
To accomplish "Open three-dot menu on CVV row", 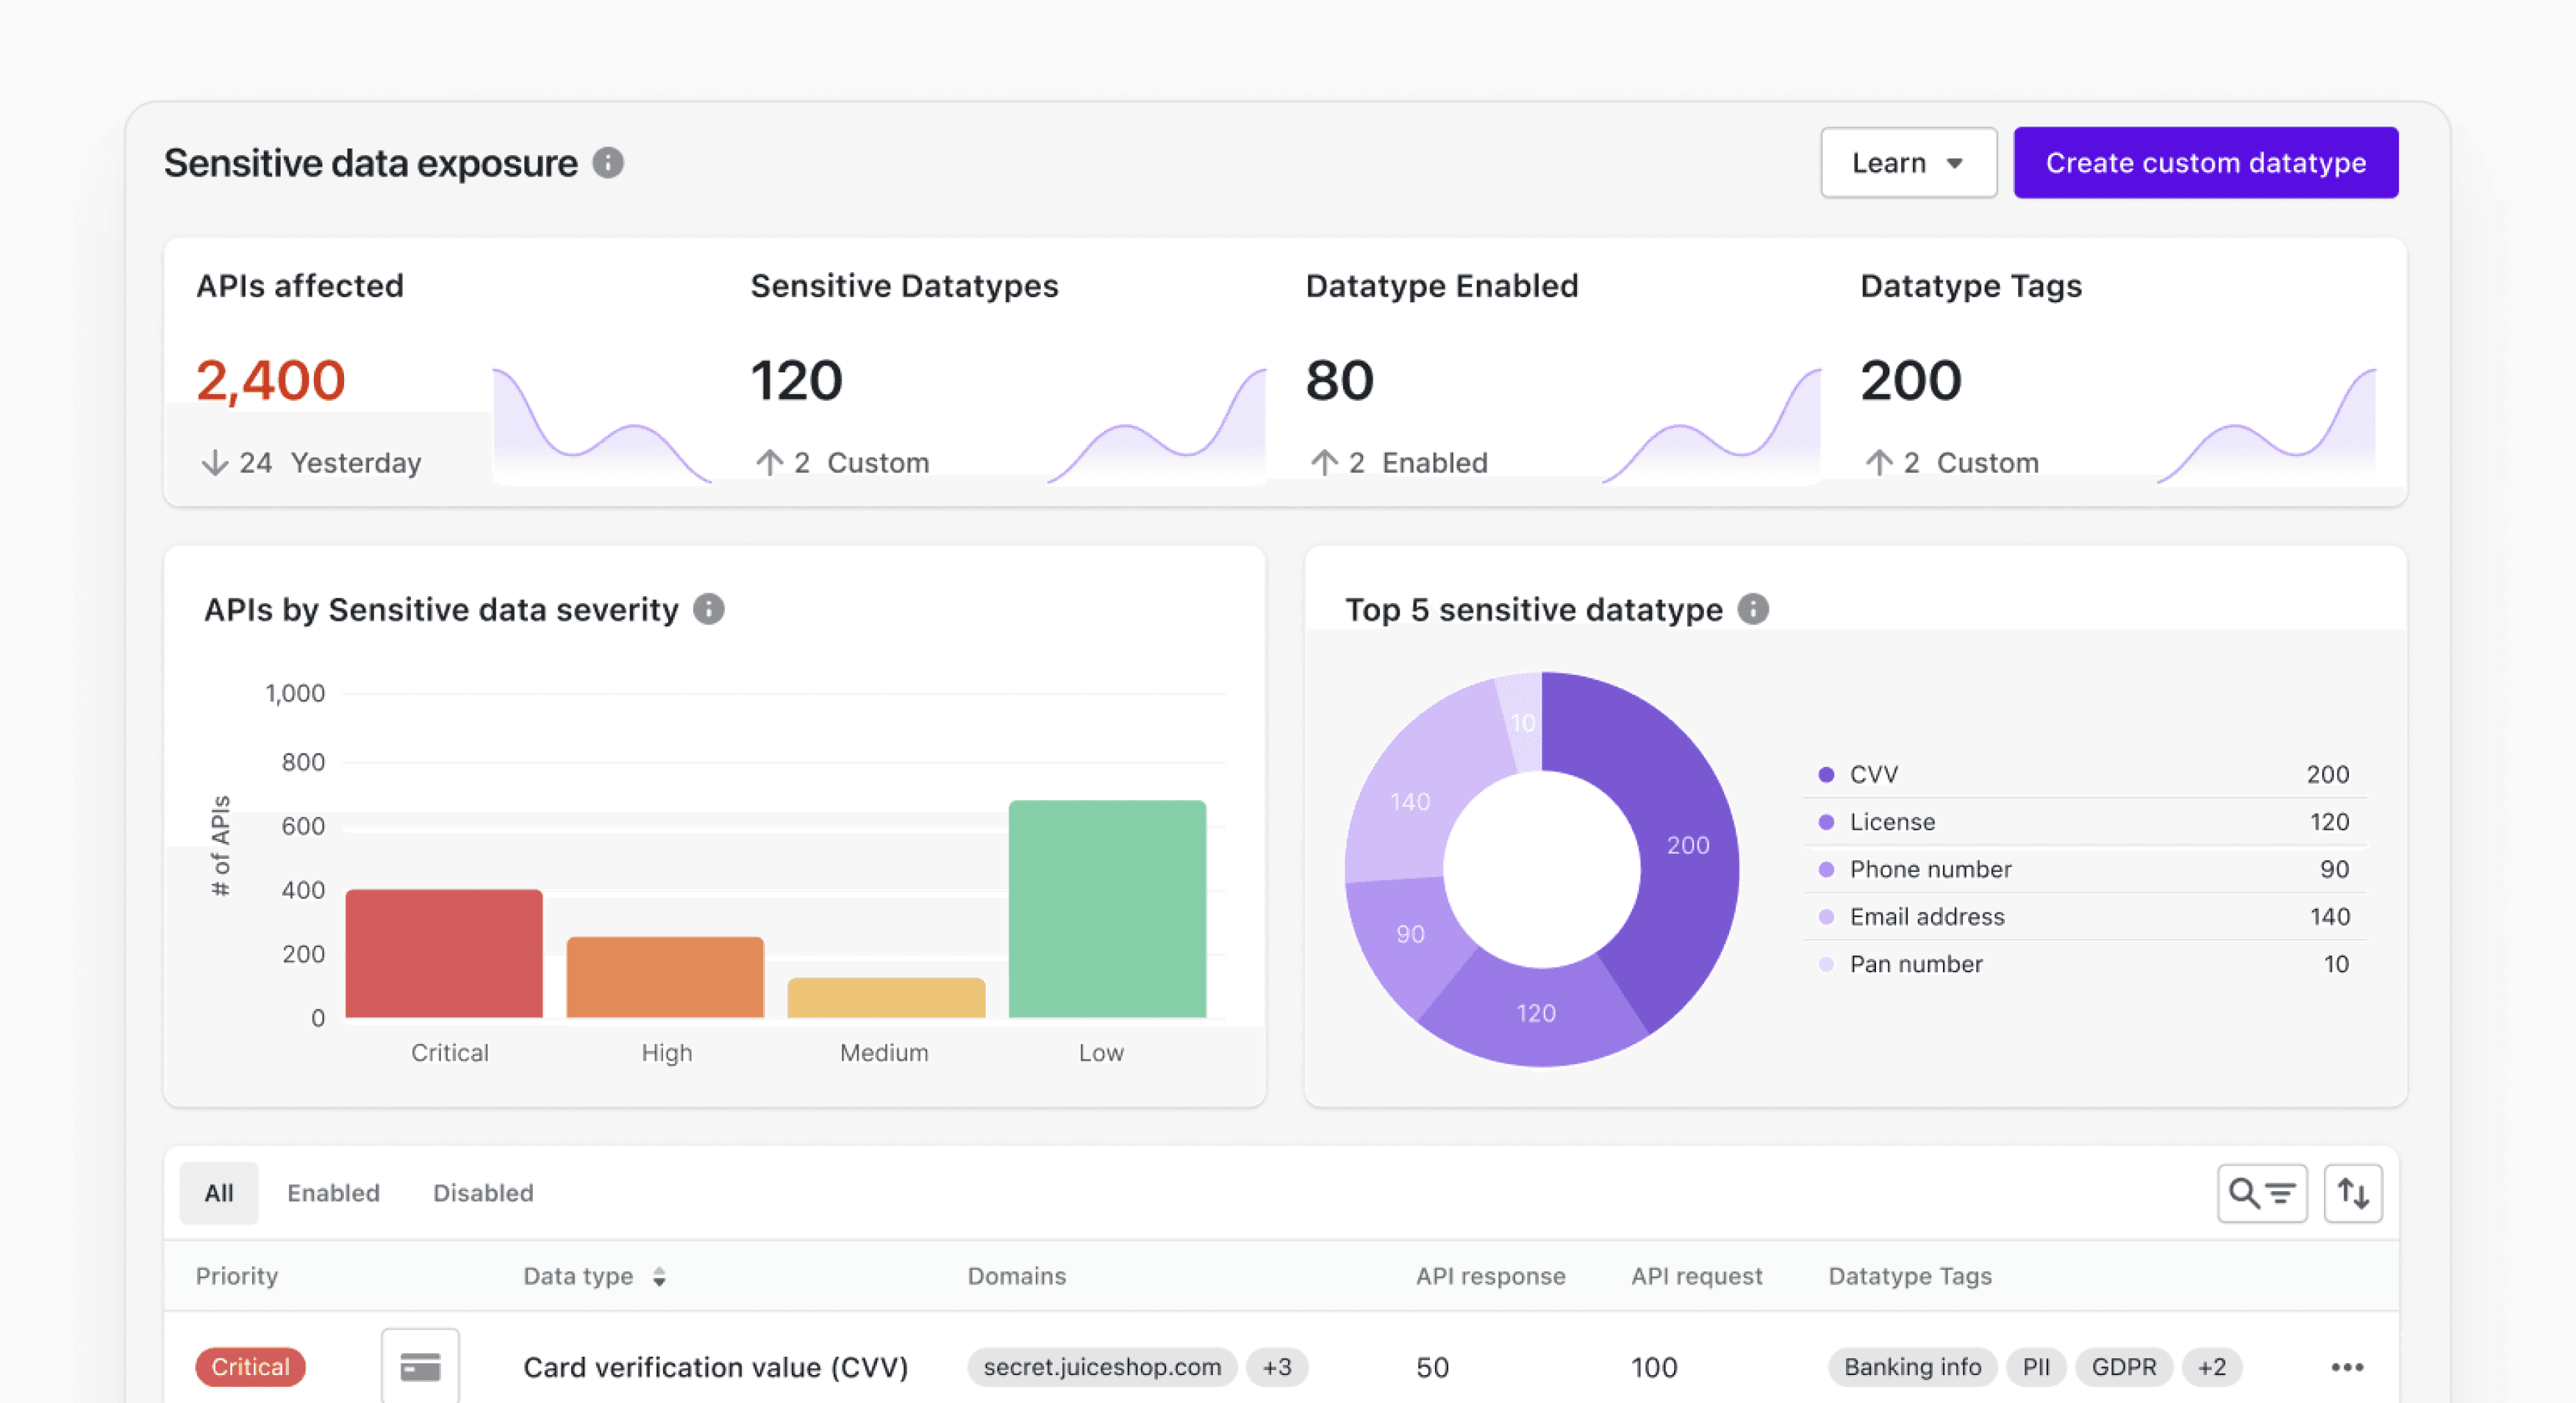I will [x=2347, y=1367].
